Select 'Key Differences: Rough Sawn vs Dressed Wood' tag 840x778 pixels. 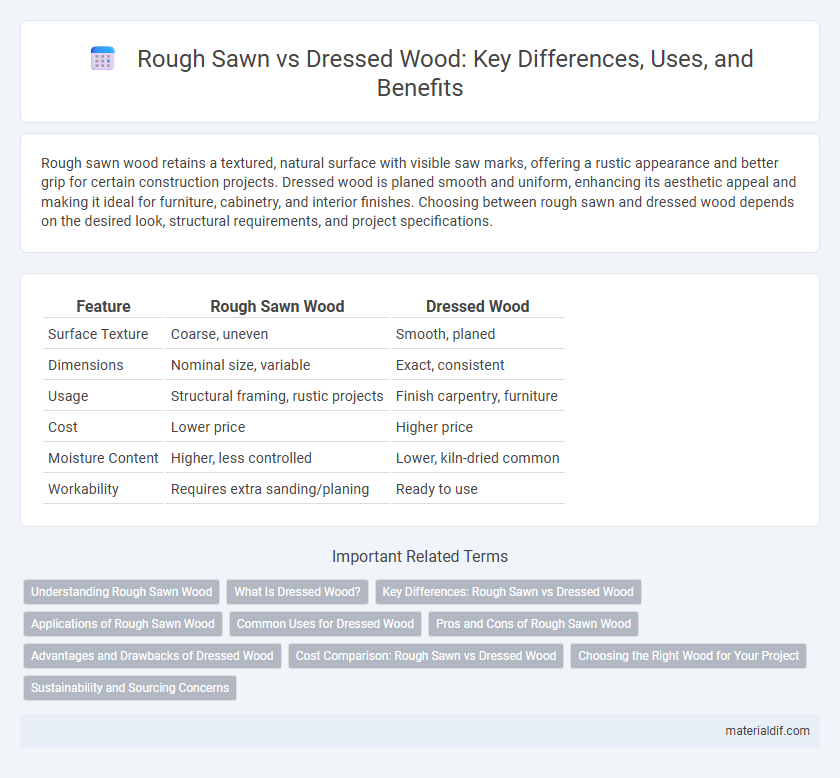[508, 592]
